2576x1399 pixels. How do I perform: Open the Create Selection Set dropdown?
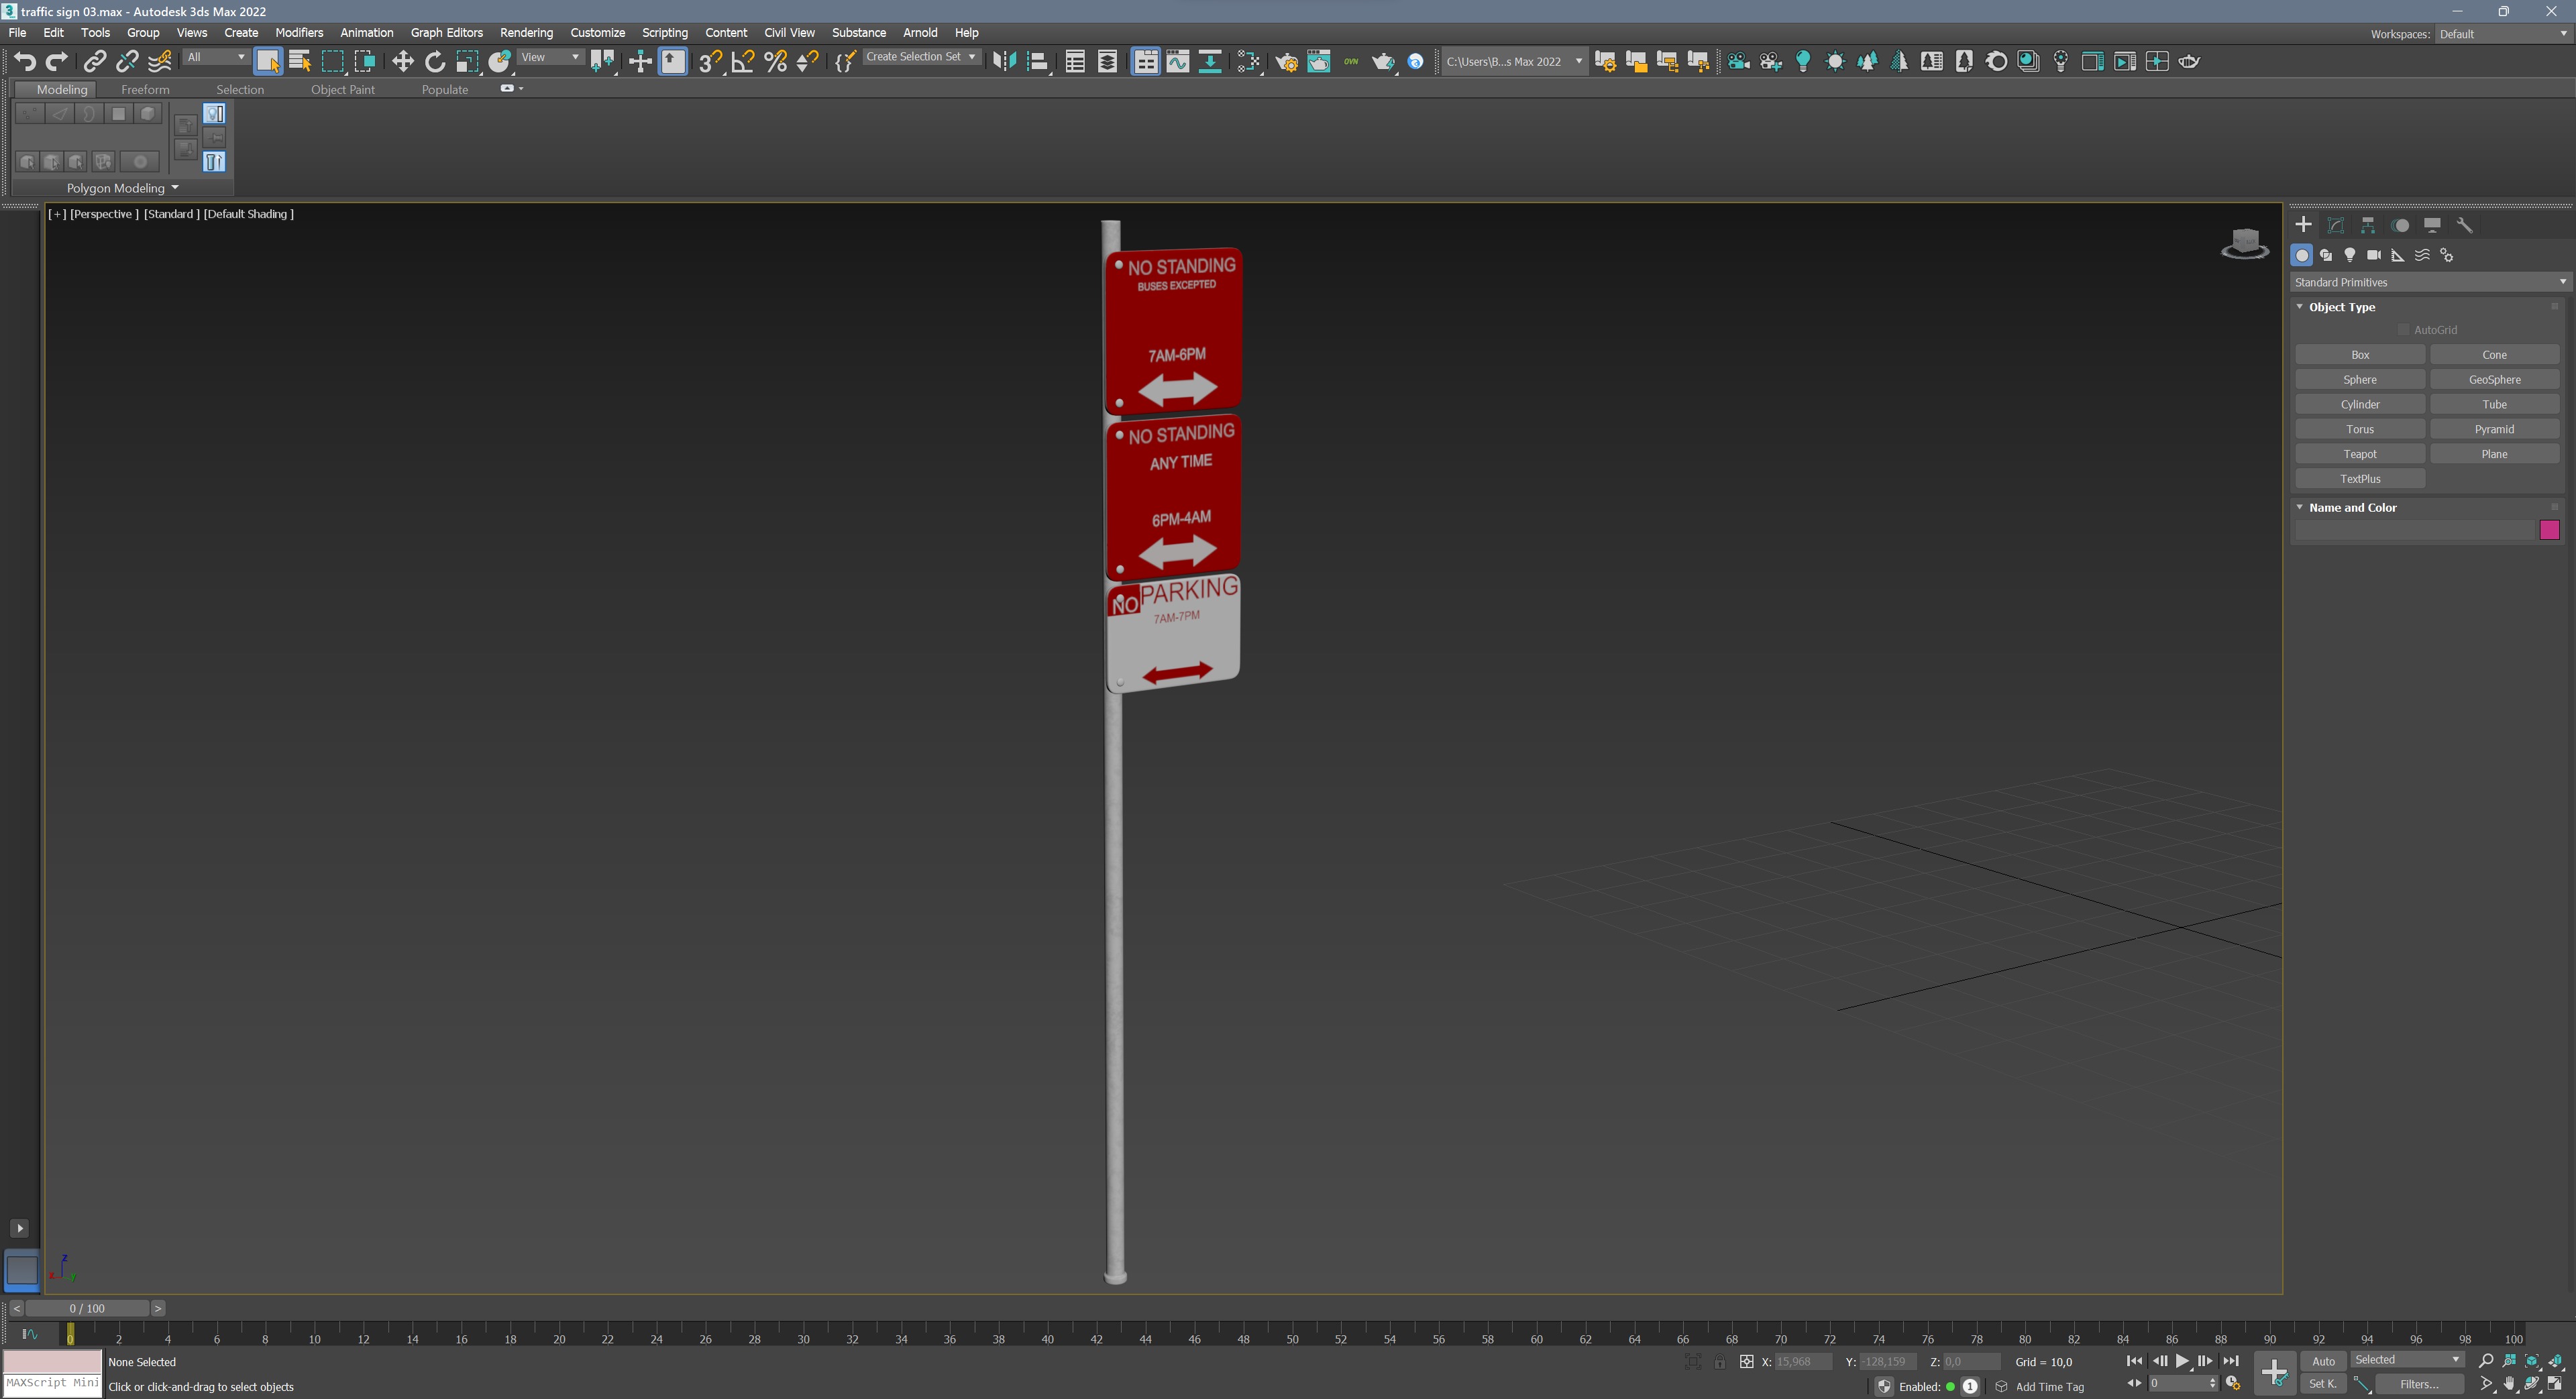click(921, 57)
